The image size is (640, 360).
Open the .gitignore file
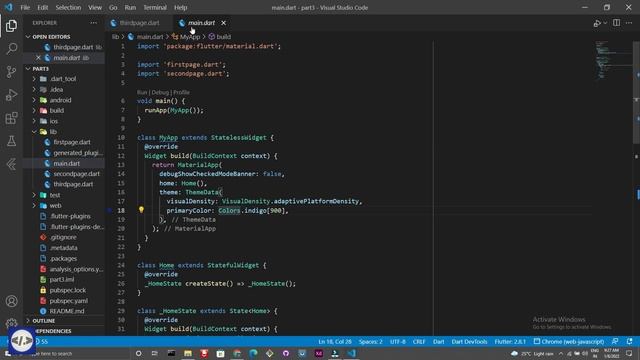[62, 237]
